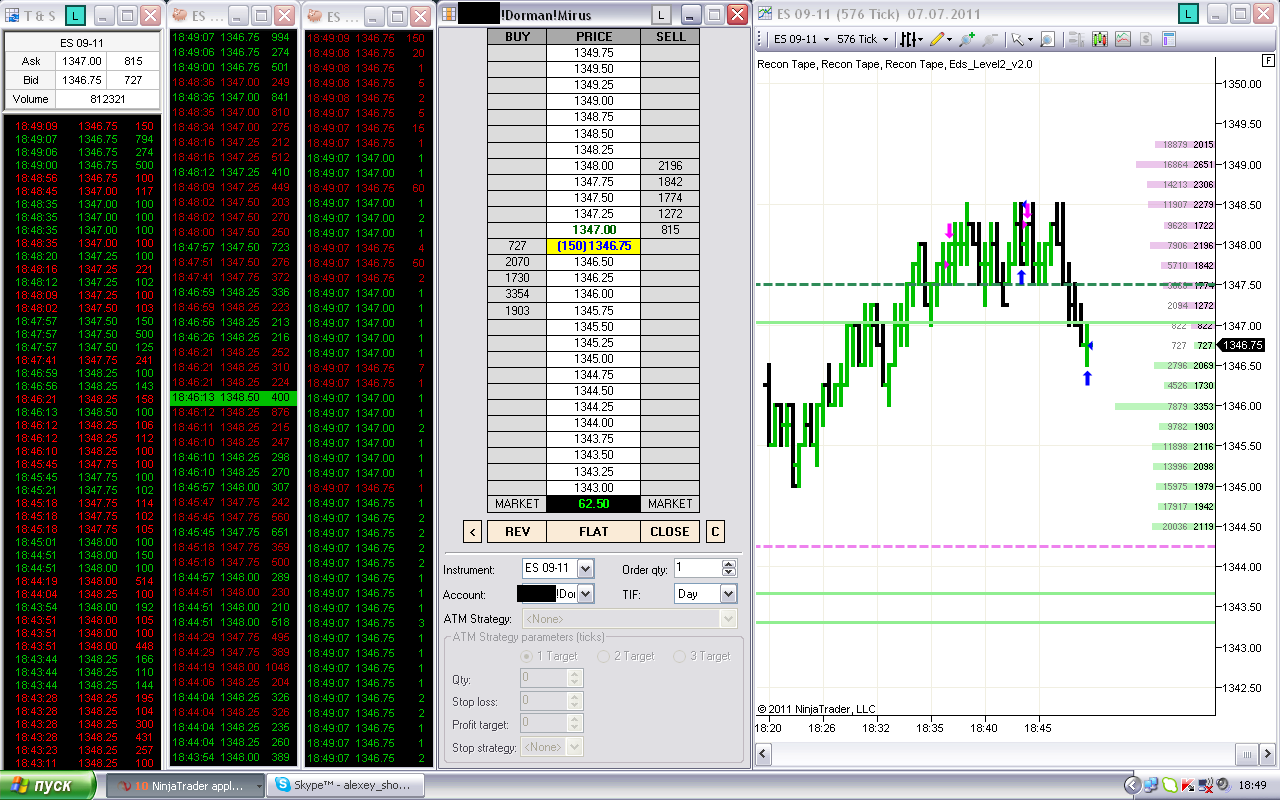
Task: Click the Order qty input field
Action: click(x=697, y=568)
